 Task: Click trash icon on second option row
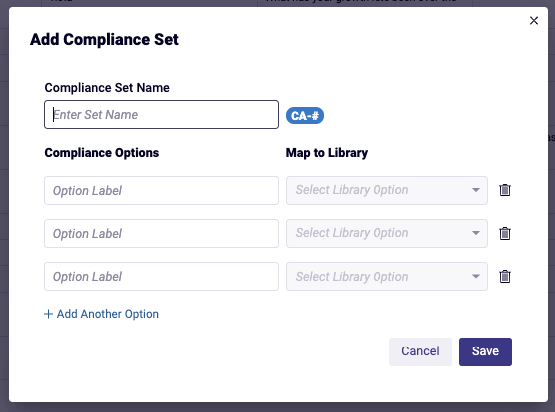coord(505,233)
